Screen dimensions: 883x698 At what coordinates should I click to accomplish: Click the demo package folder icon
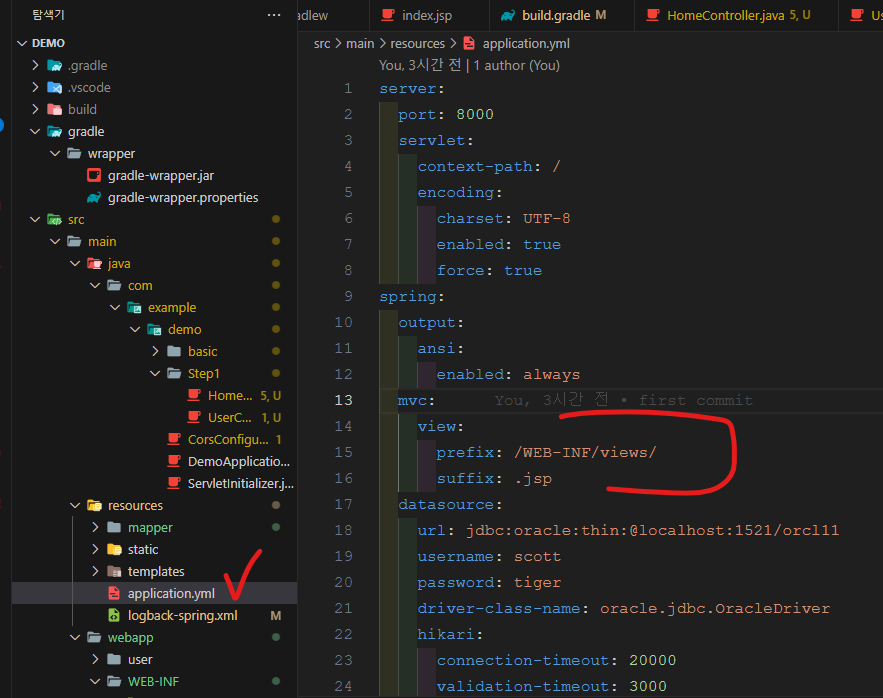[x=154, y=330]
